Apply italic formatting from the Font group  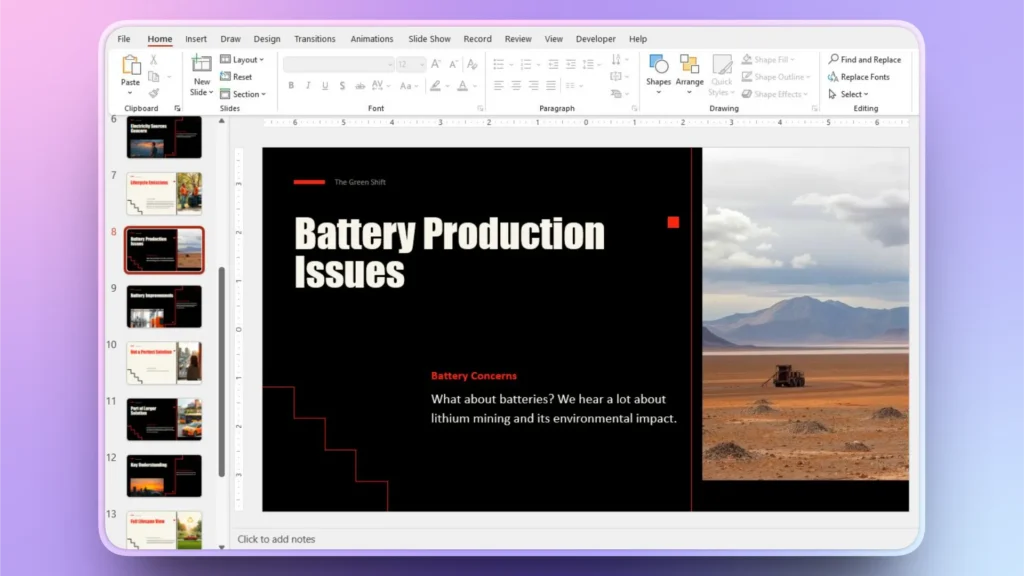pos(308,85)
